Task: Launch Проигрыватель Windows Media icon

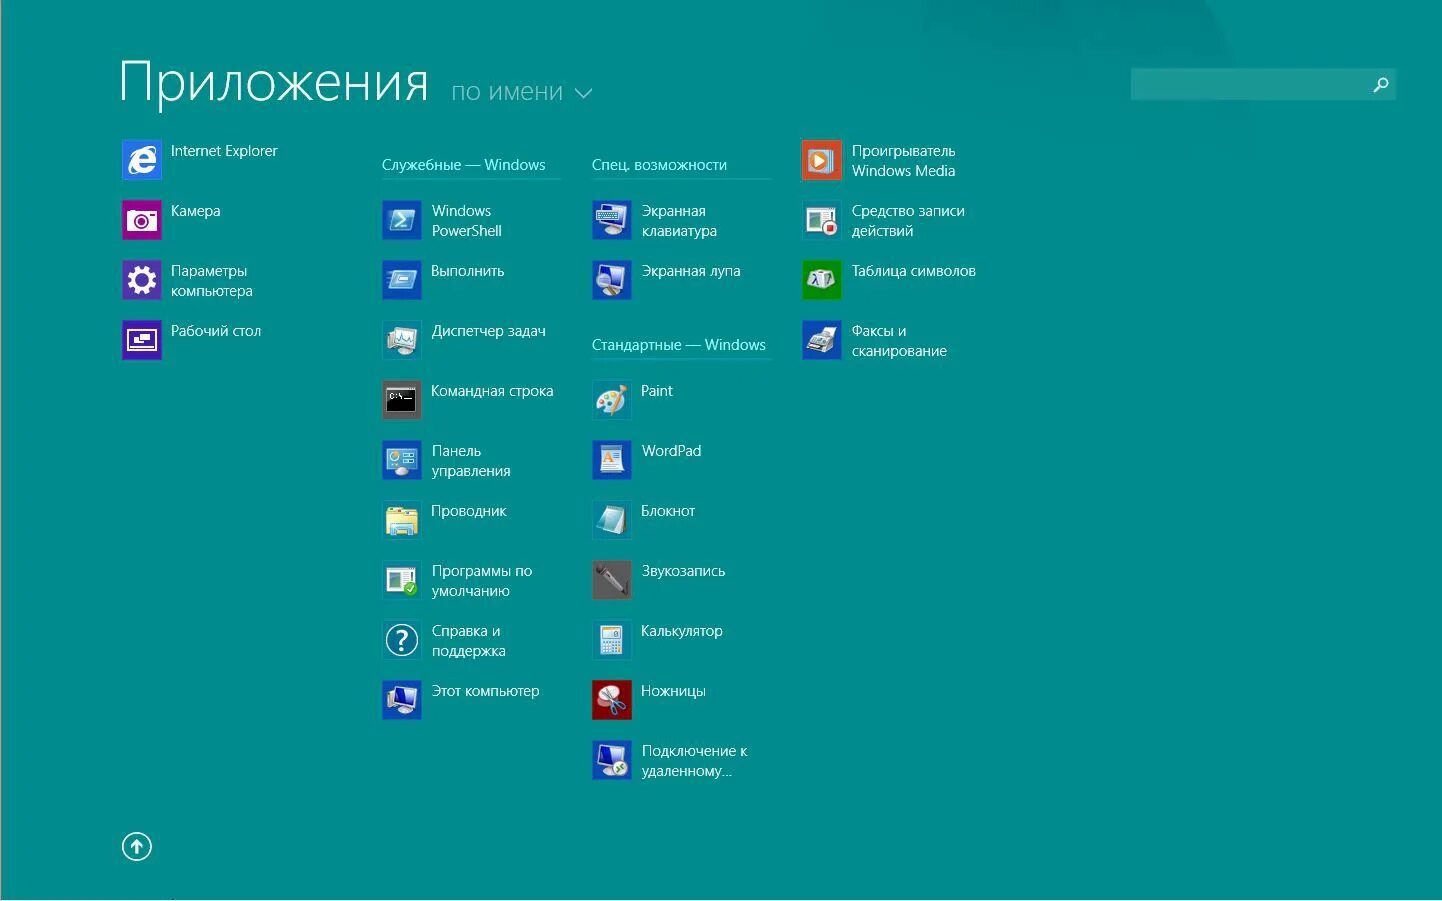Action: tap(822, 160)
